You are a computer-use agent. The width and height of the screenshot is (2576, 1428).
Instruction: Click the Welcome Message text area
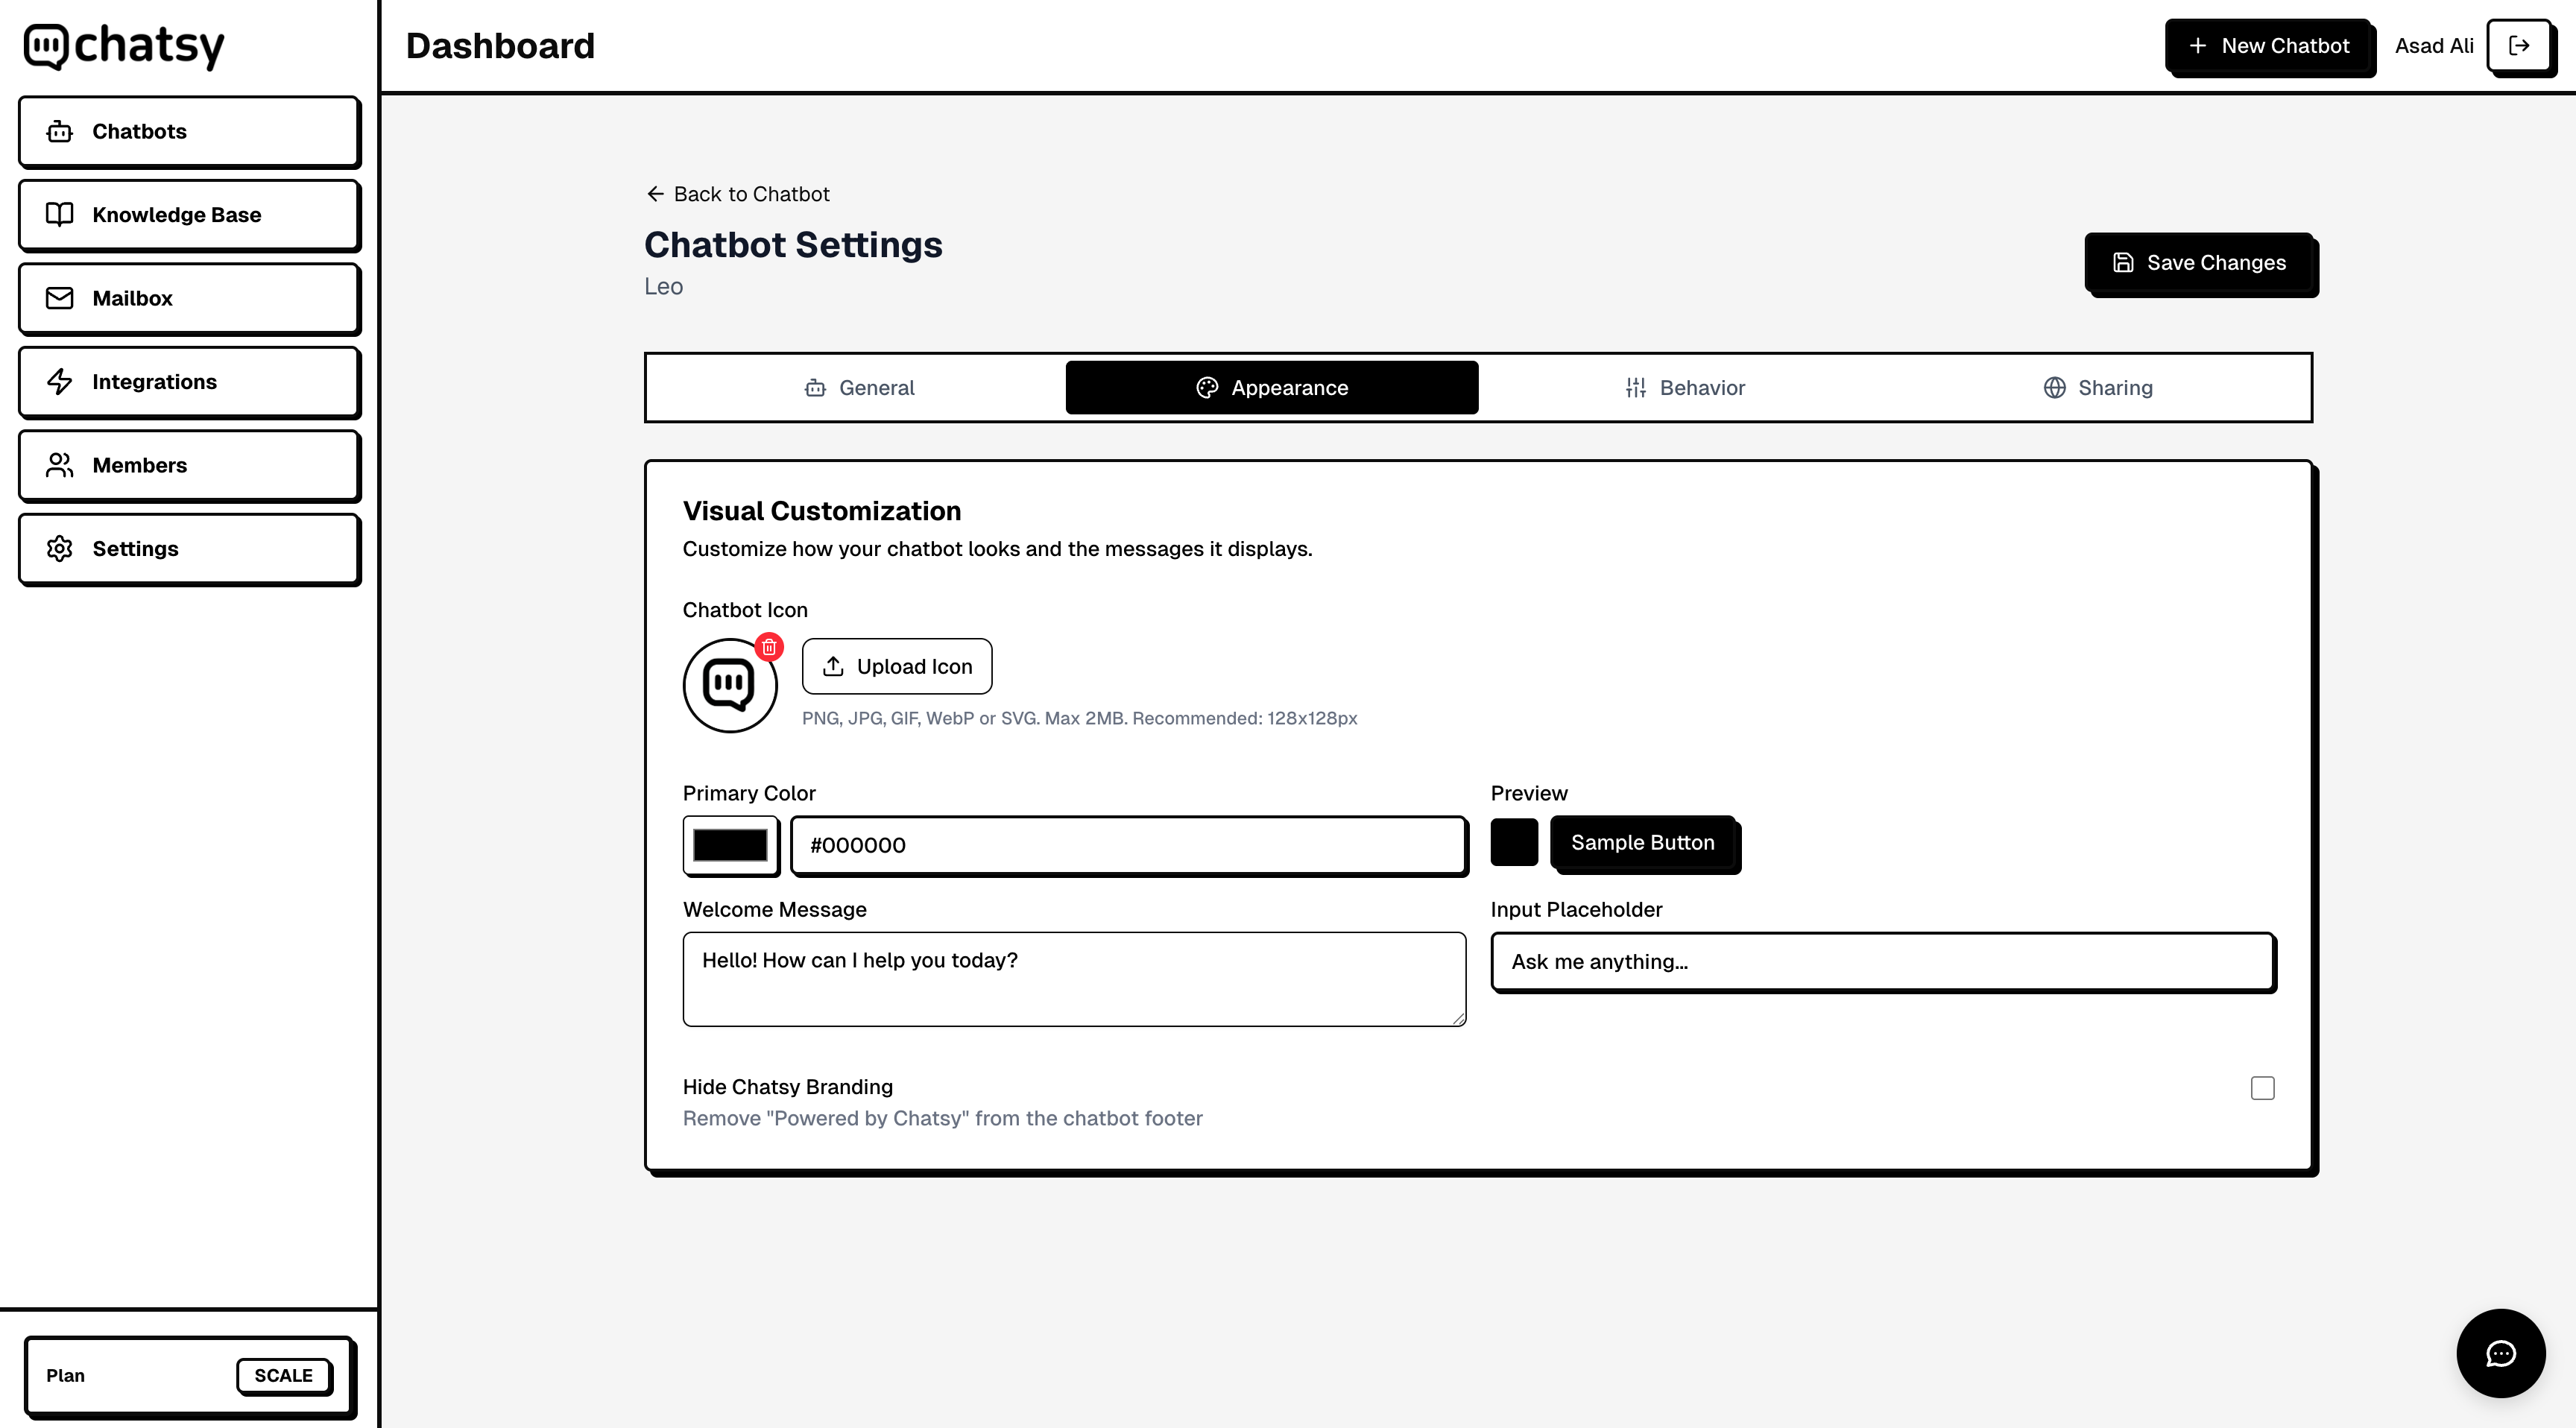1074,979
